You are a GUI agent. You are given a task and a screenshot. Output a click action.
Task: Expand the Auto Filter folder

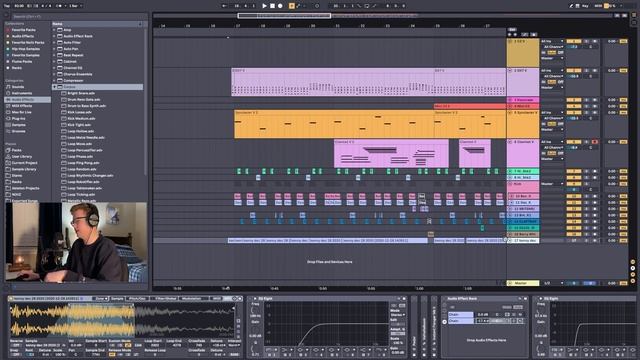[x=54, y=42]
